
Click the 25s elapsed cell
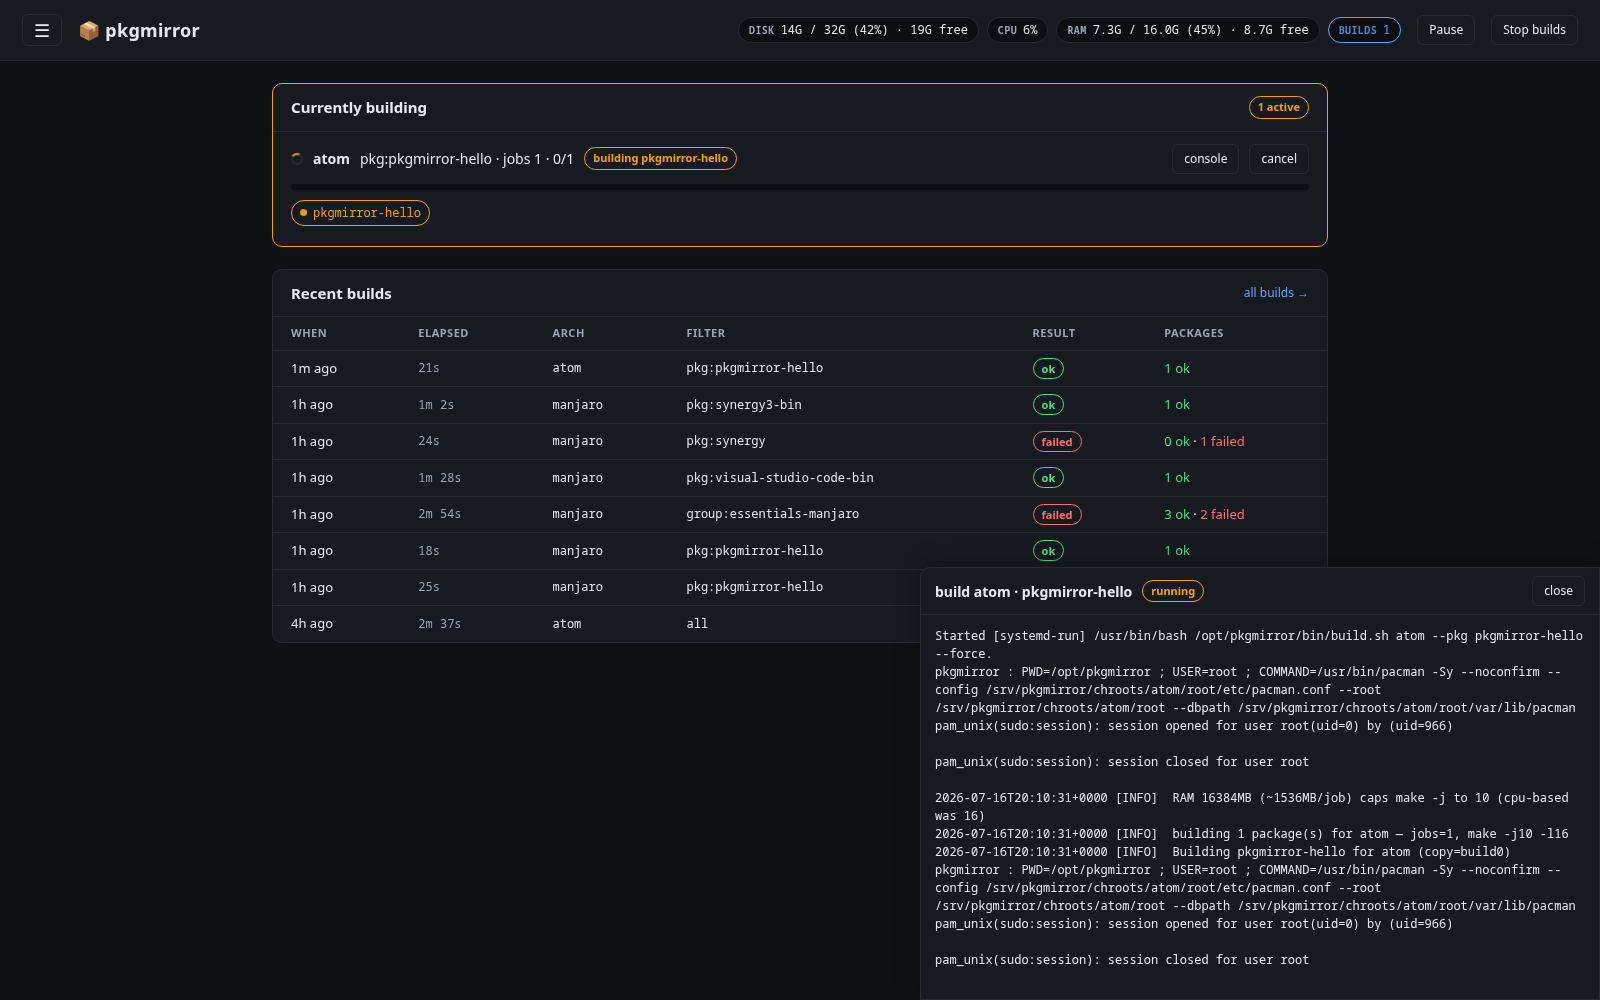click(x=429, y=587)
